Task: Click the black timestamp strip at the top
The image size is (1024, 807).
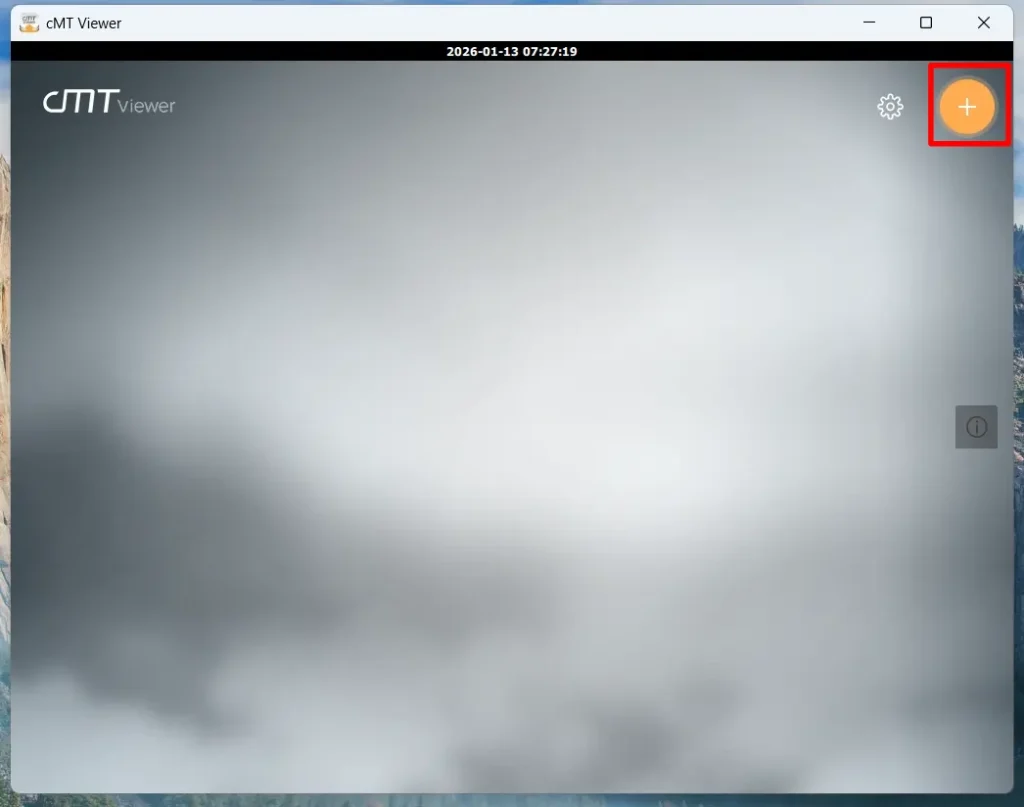Action: coord(512,51)
